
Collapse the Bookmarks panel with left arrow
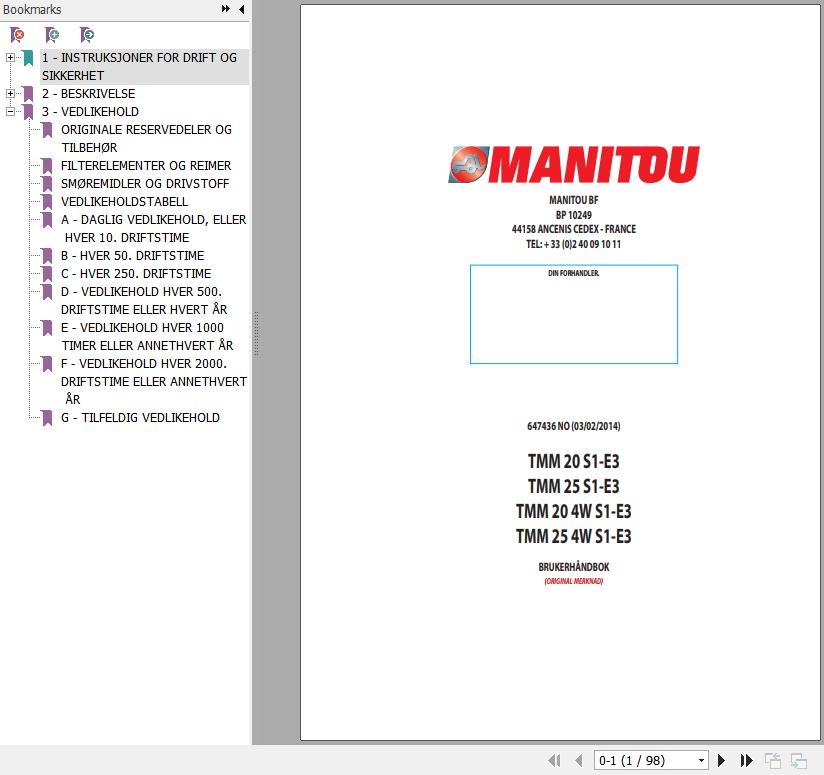(242, 9)
